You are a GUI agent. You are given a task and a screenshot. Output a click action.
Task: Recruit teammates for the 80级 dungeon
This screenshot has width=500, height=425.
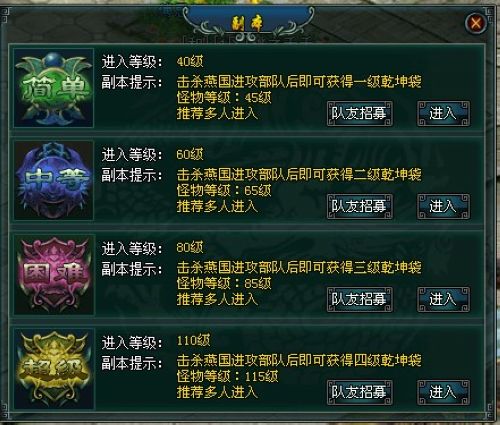(360, 300)
